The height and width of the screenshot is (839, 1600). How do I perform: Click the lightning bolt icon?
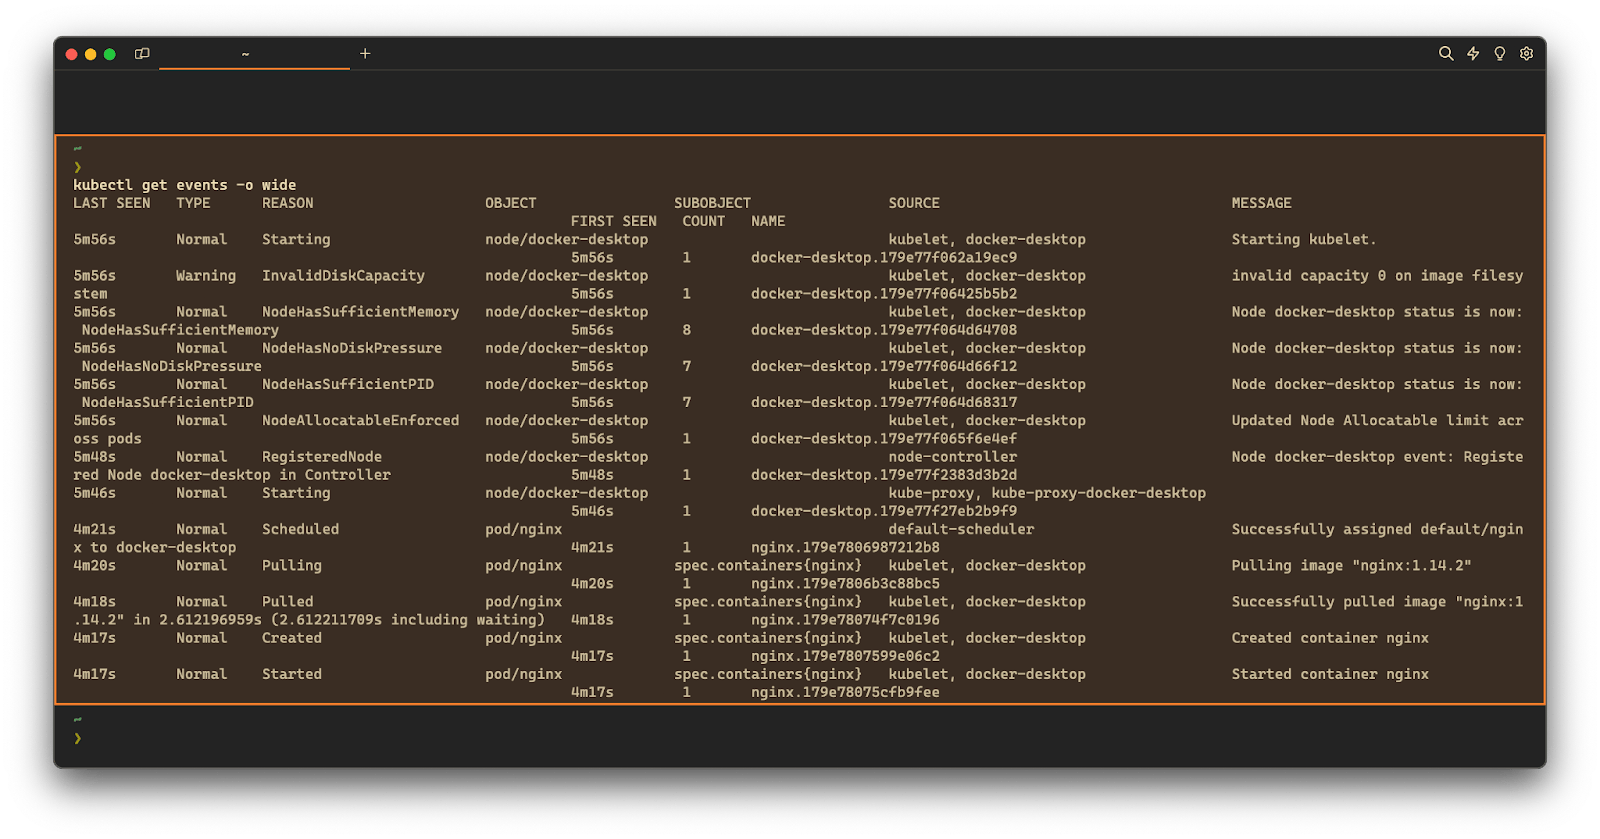click(x=1473, y=54)
